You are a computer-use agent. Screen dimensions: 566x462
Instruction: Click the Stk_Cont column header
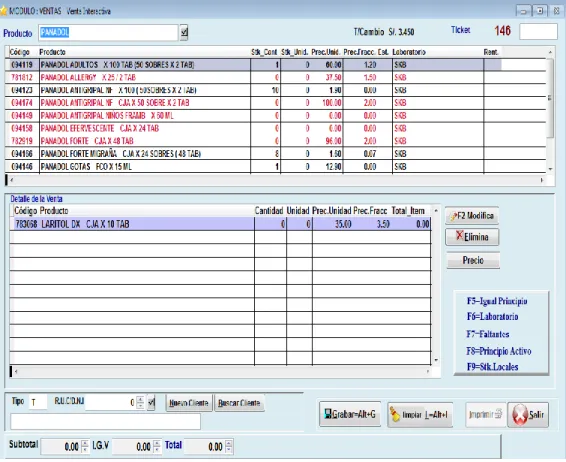(x=264, y=52)
